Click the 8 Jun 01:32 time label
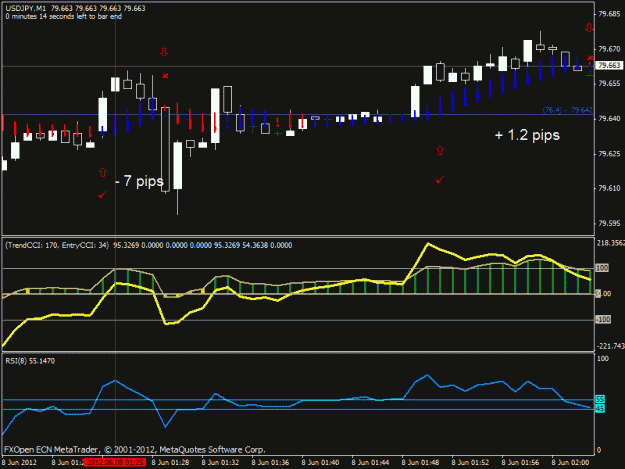This screenshot has height=469, width=625. pyautogui.click(x=220, y=462)
